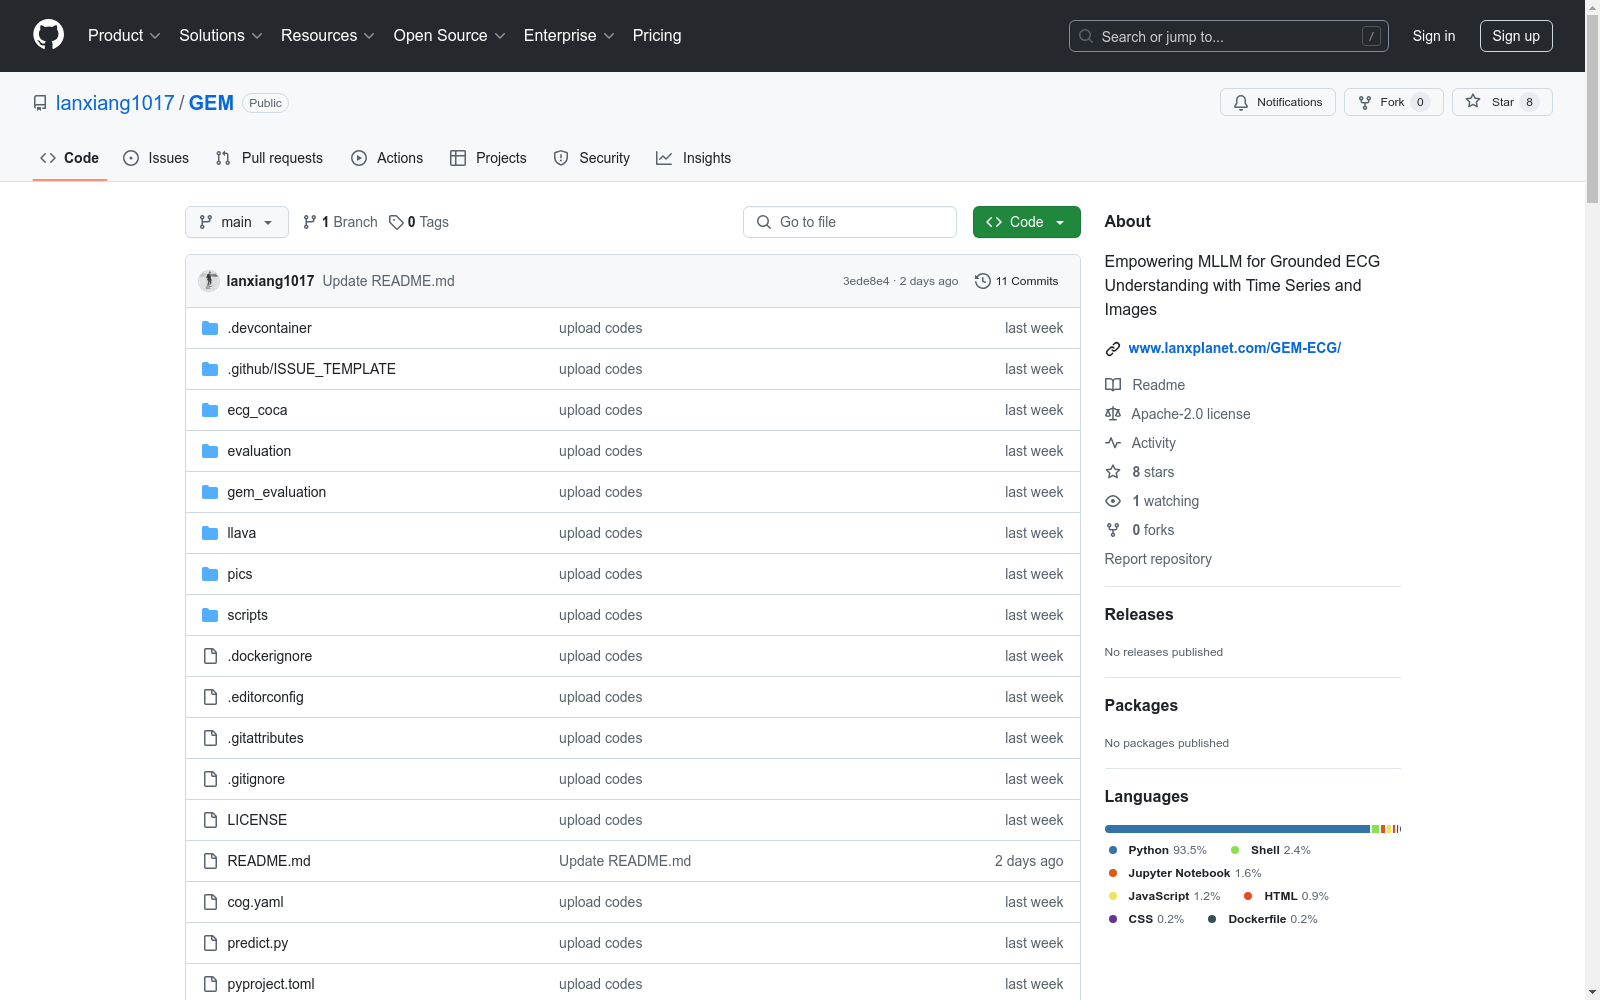Switch to the Actions tab

(387, 158)
